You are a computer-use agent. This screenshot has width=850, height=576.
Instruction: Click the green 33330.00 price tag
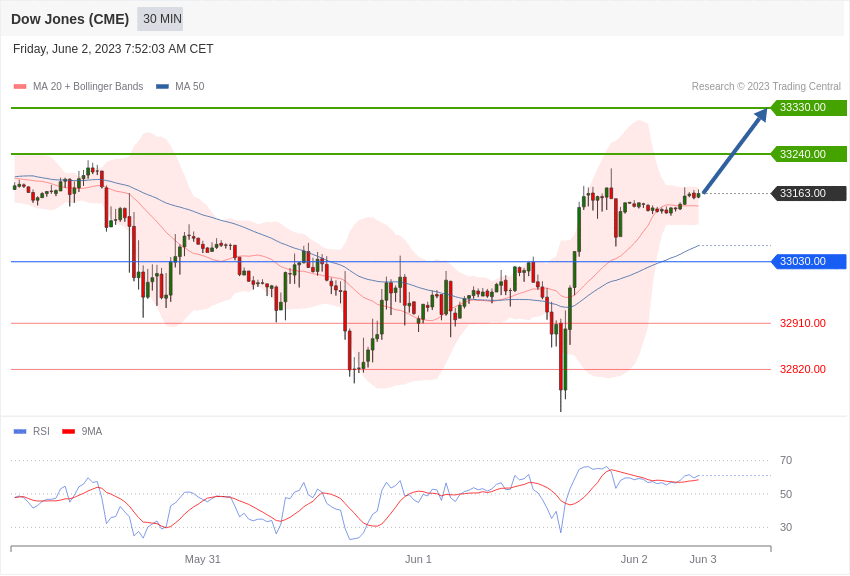pyautogui.click(x=808, y=107)
